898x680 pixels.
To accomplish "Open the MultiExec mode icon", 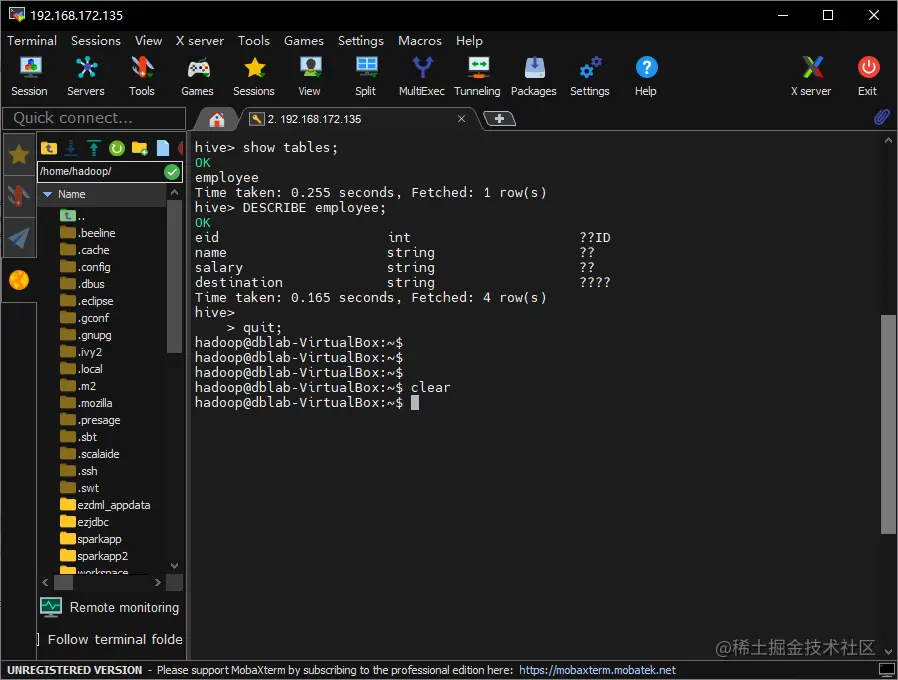I will [x=422, y=76].
